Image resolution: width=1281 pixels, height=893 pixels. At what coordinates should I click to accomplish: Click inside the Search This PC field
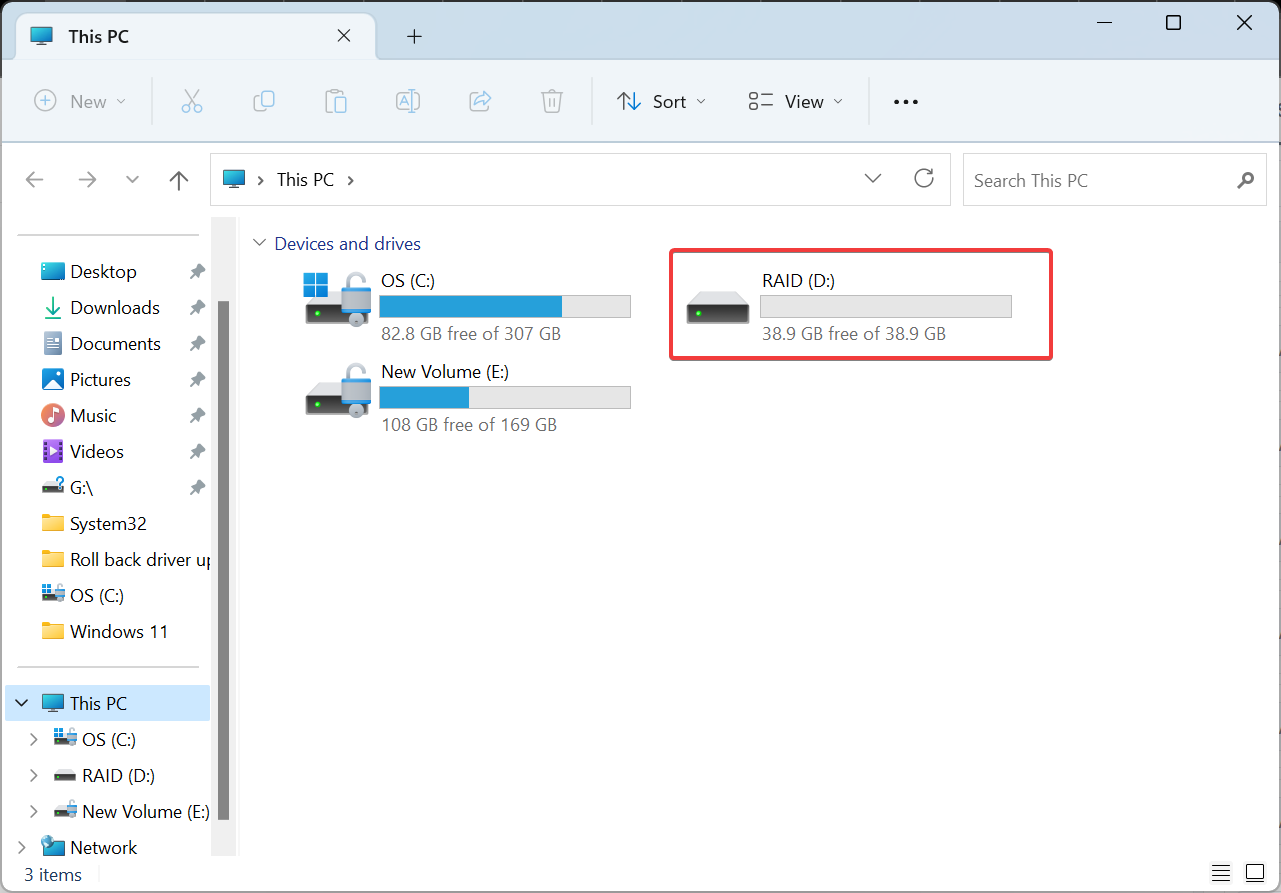click(1080, 180)
